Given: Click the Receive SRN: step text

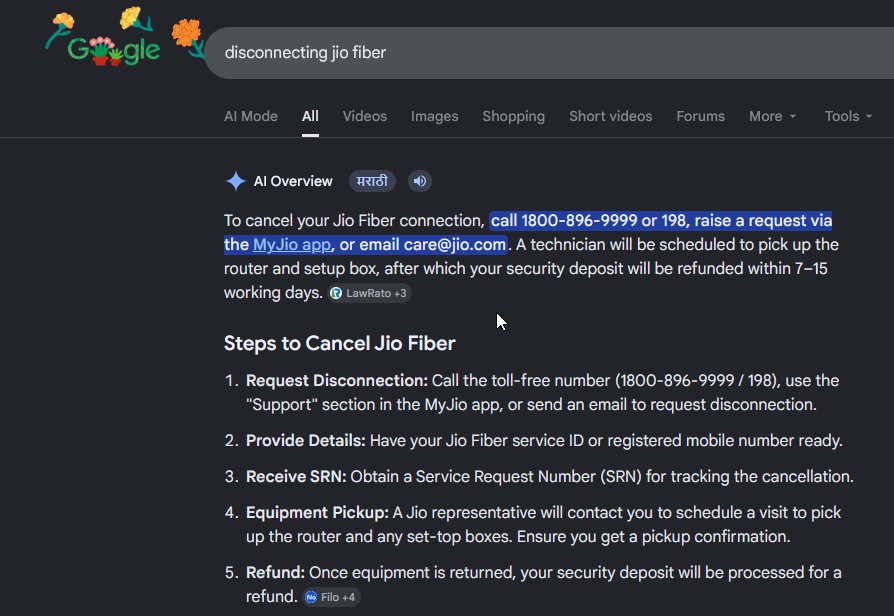Looking at the screenshot, I should point(296,476).
